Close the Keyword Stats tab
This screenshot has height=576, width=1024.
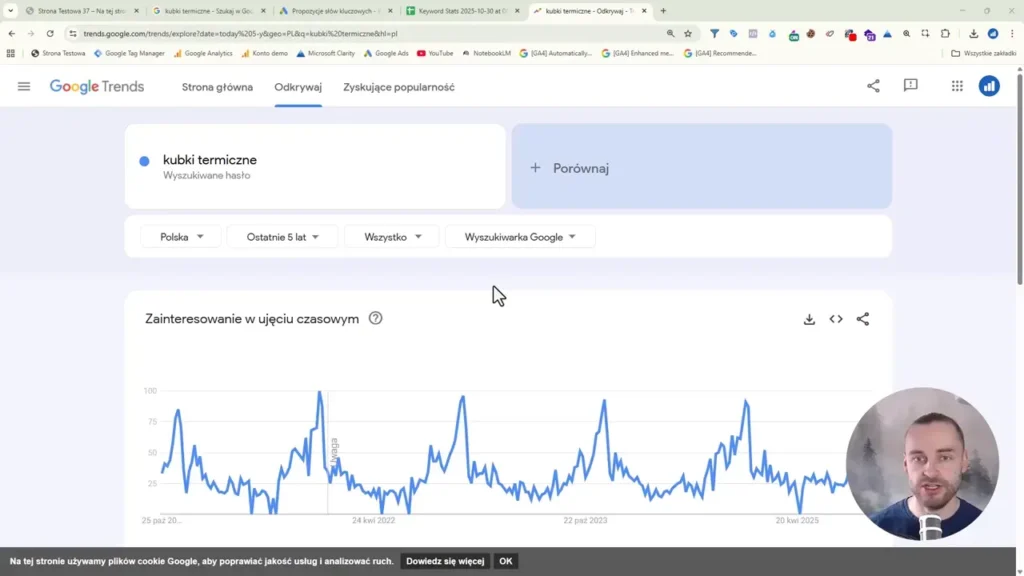[x=517, y=10]
